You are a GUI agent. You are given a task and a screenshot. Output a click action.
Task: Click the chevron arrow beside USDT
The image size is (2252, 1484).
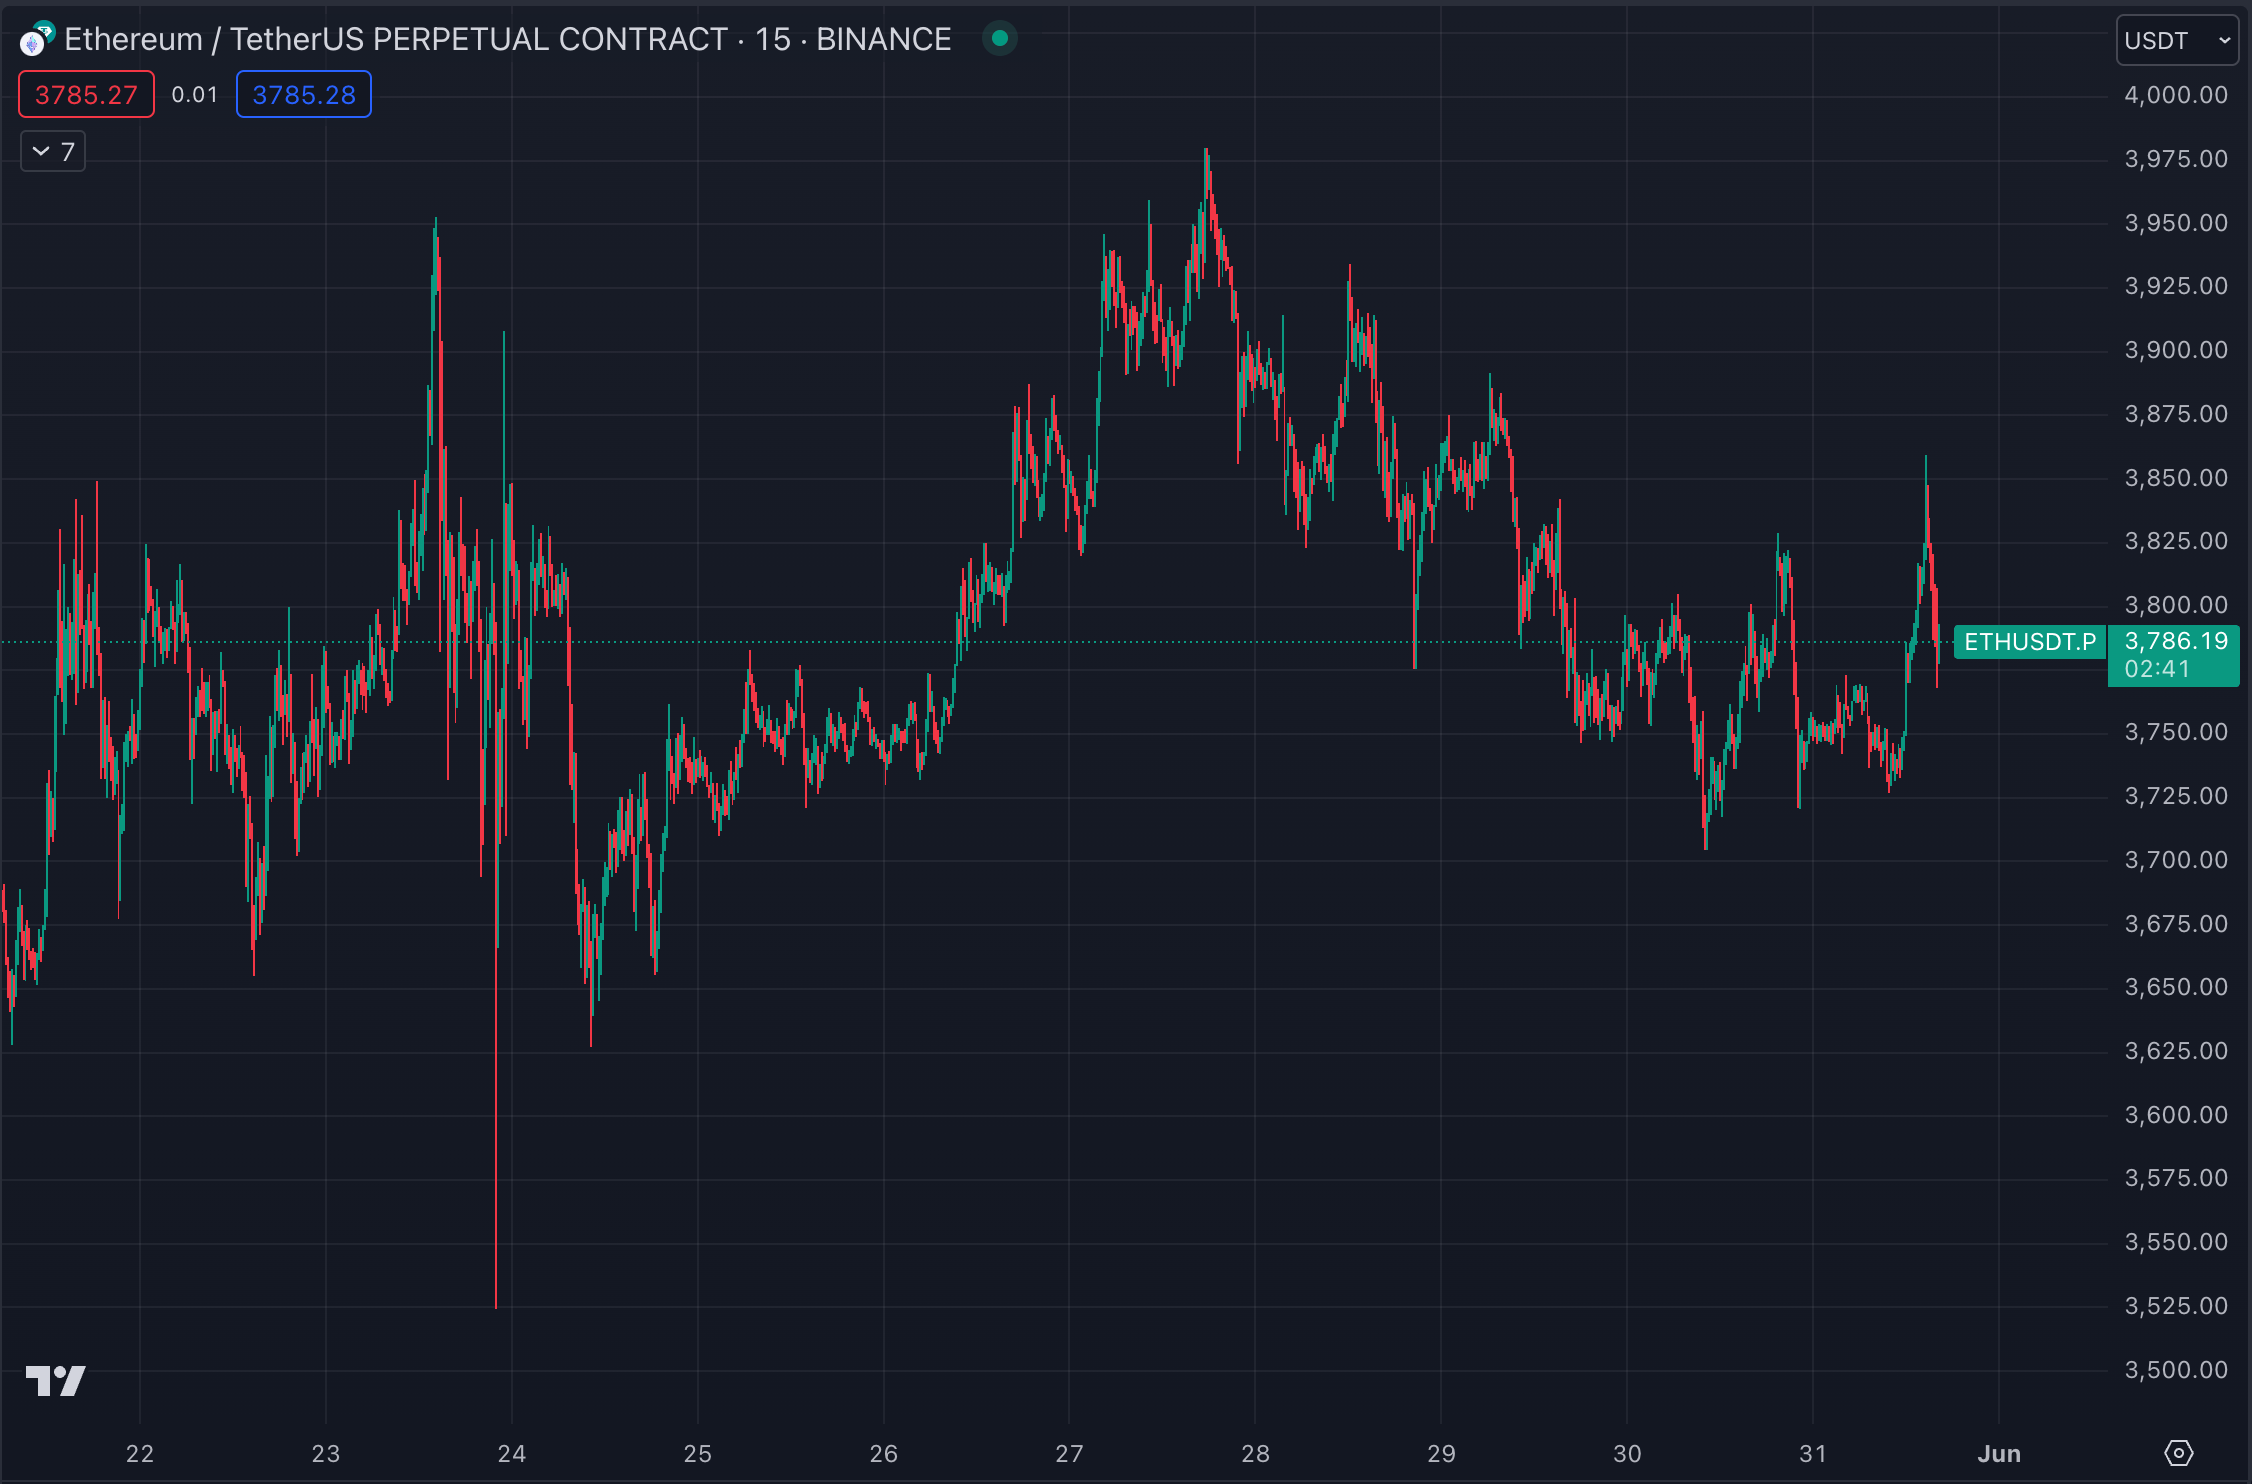pyautogui.click(x=2224, y=41)
